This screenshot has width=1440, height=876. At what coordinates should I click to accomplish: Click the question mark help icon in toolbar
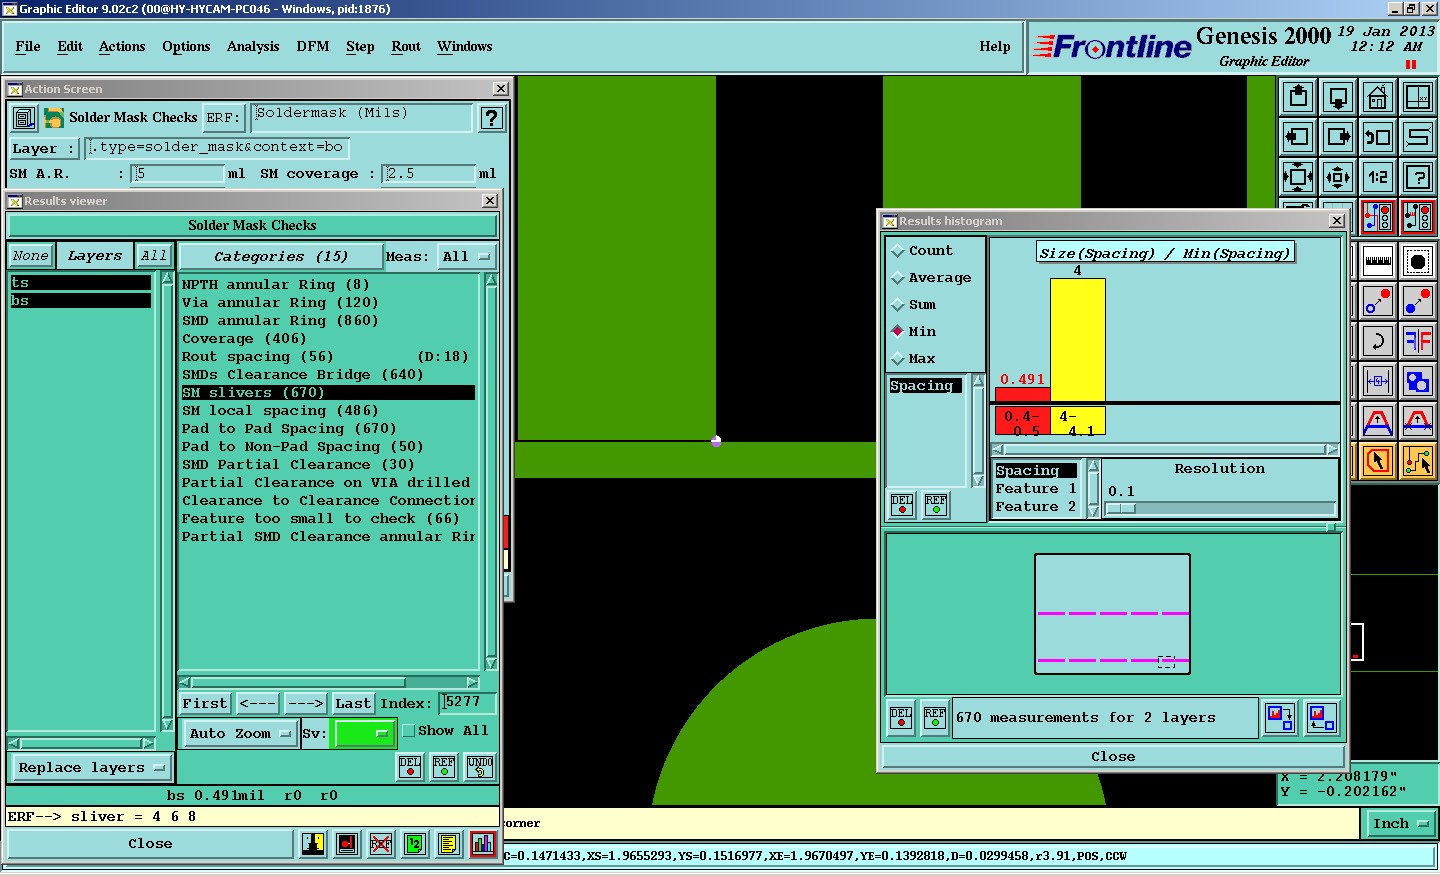[1418, 177]
